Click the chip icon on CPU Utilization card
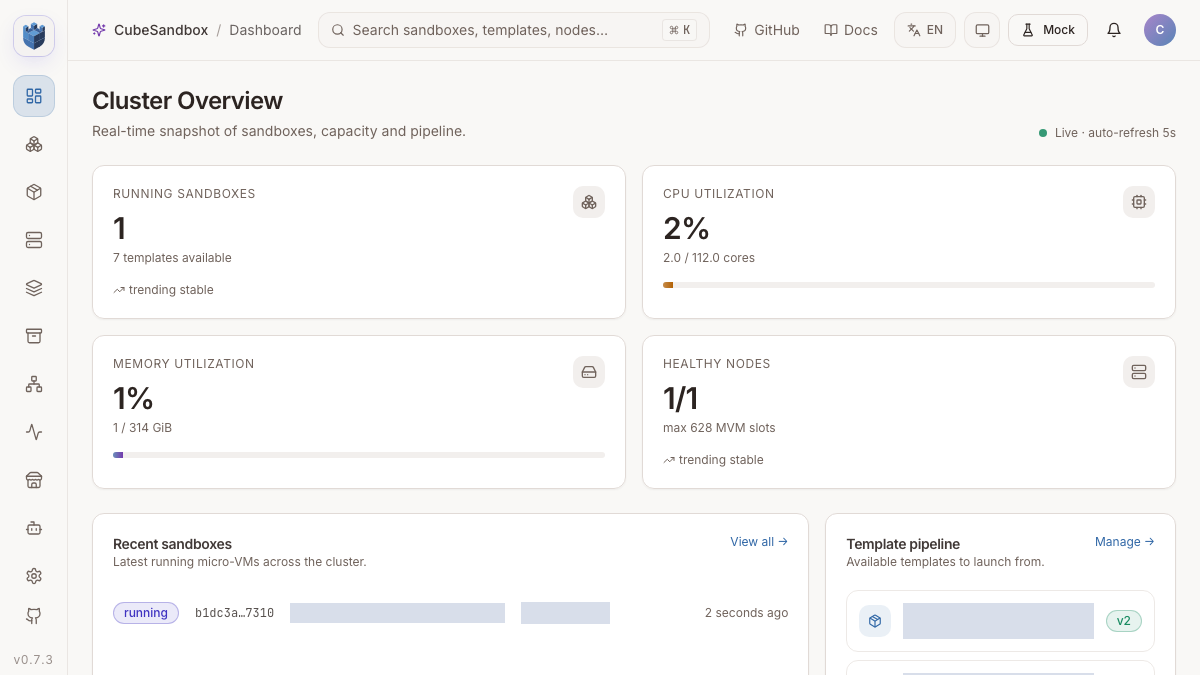 coord(1139,202)
